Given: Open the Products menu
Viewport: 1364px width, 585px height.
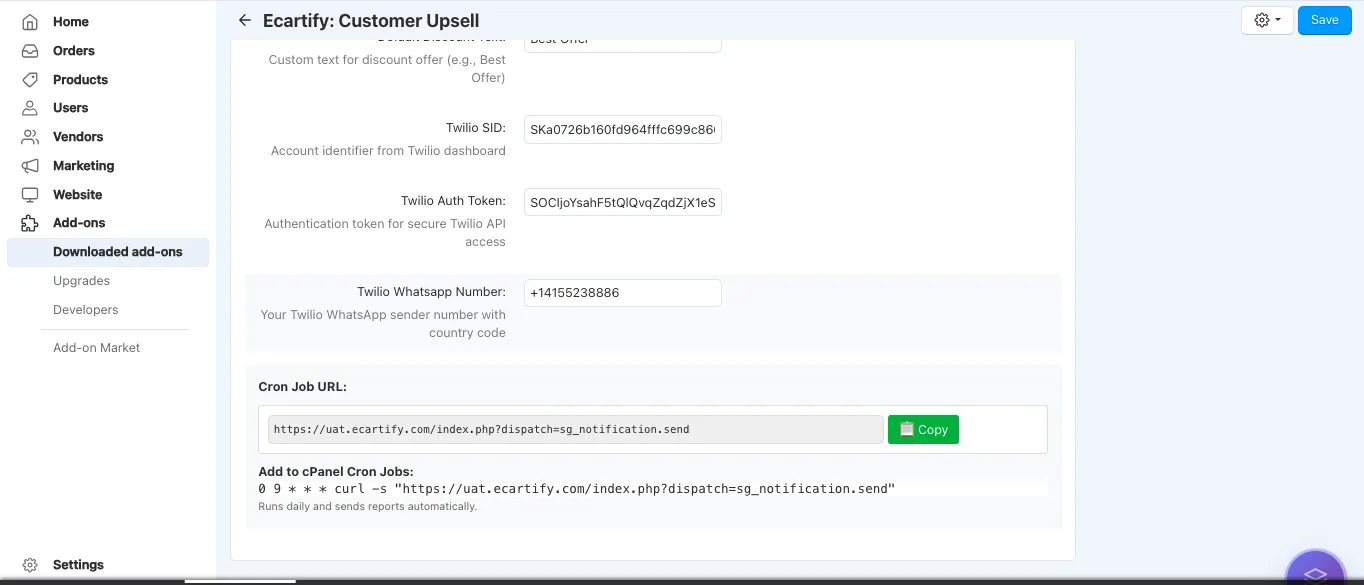Looking at the screenshot, I should point(80,80).
